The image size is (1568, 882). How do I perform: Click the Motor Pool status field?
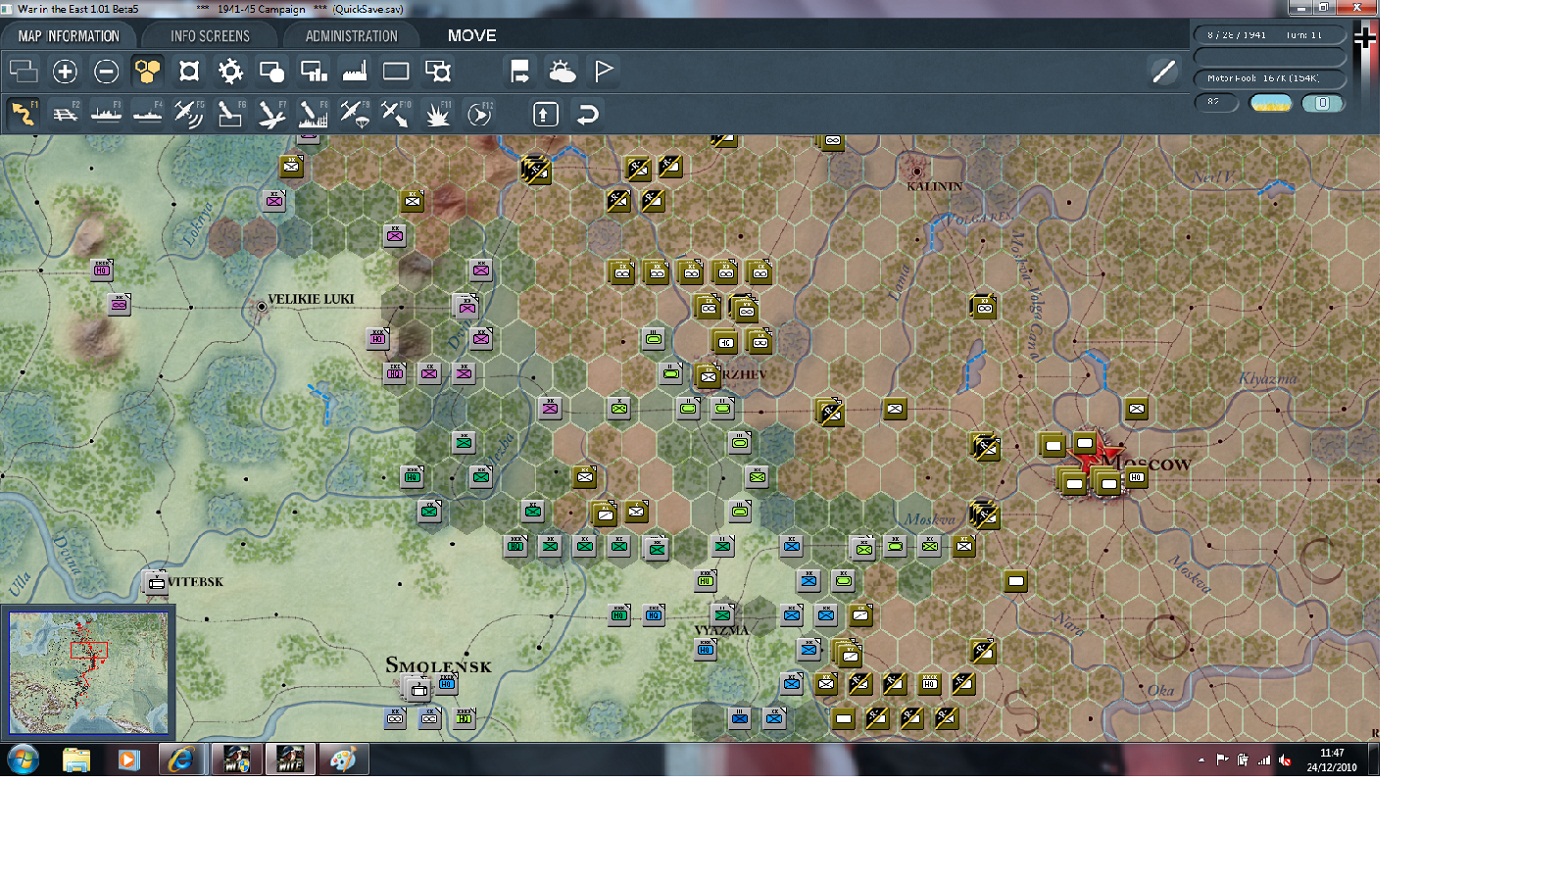(x=1270, y=78)
